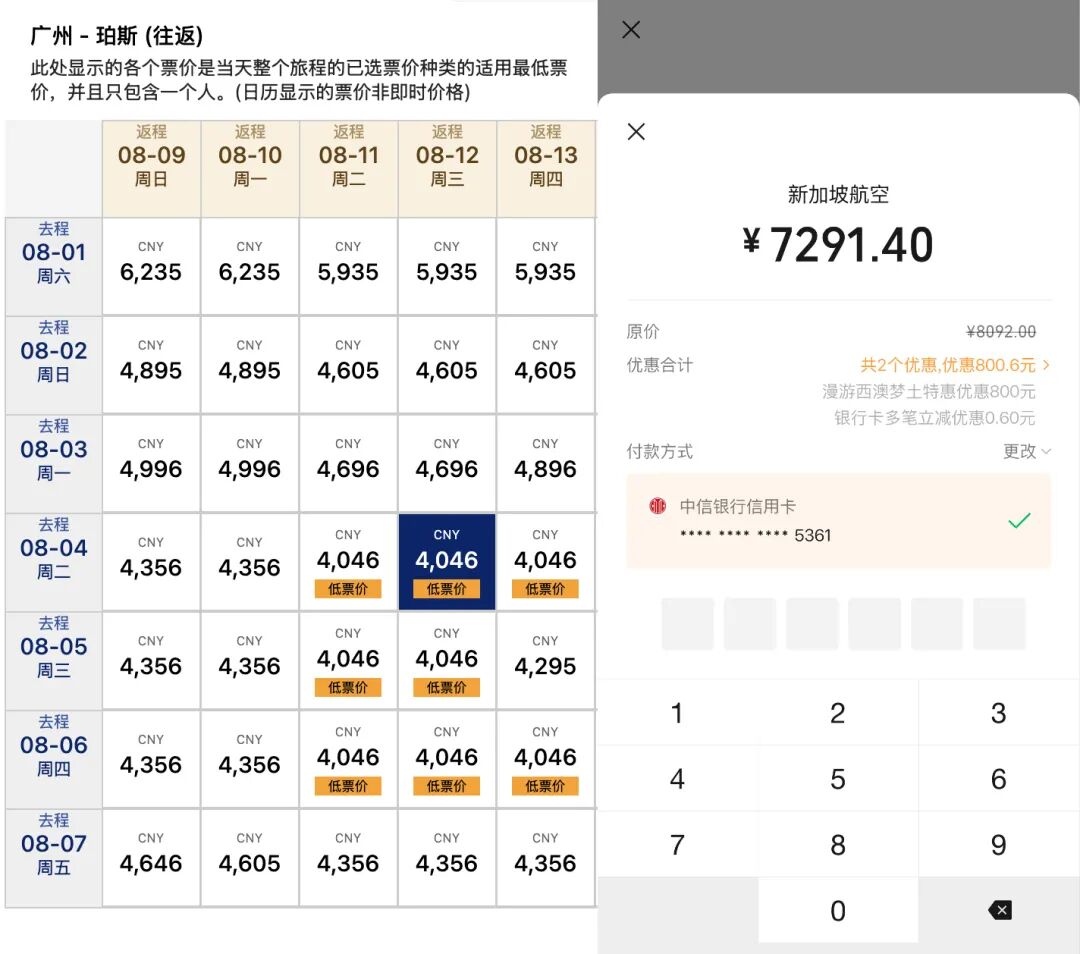Pick the 4,046 low fare for 08-04 / 08-13
The image size is (1080, 954).
click(x=546, y=562)
